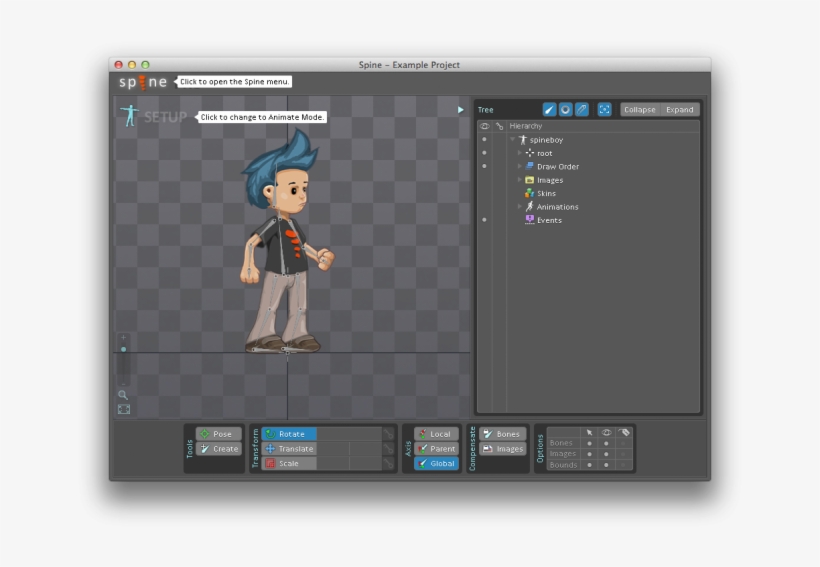Click the viewport play arrow icon
The width and height of the screenshot is (820, 567).
coord(460,110)
